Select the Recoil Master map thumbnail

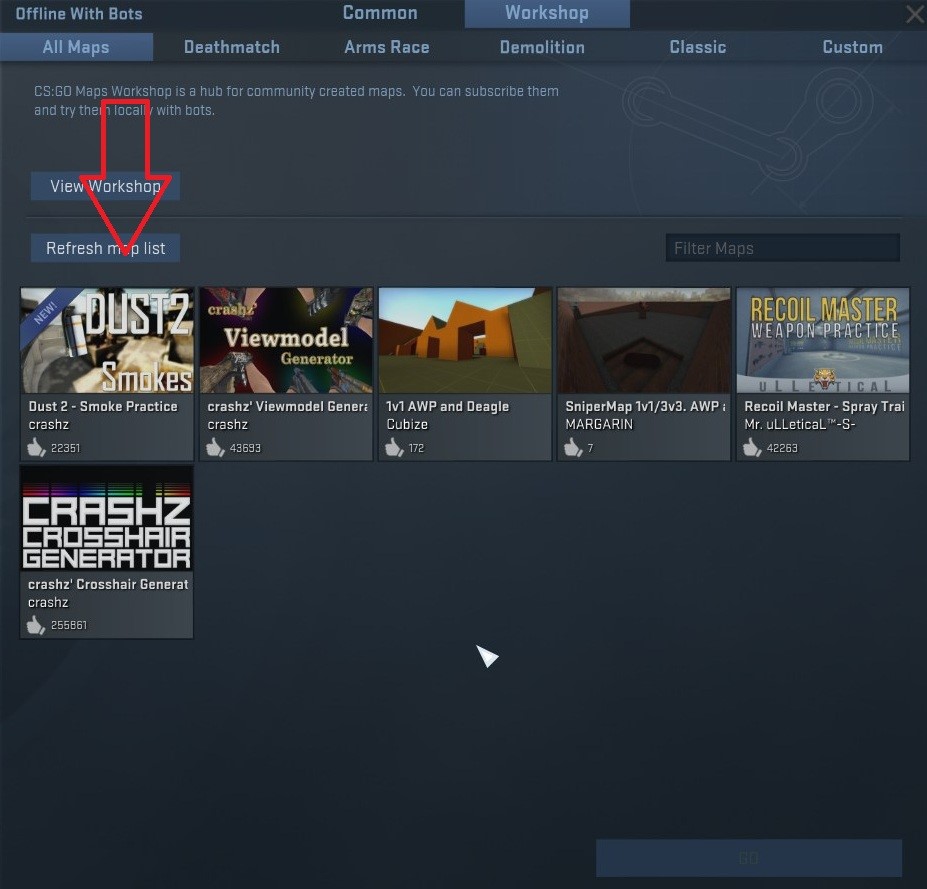[x=823, y=340]
